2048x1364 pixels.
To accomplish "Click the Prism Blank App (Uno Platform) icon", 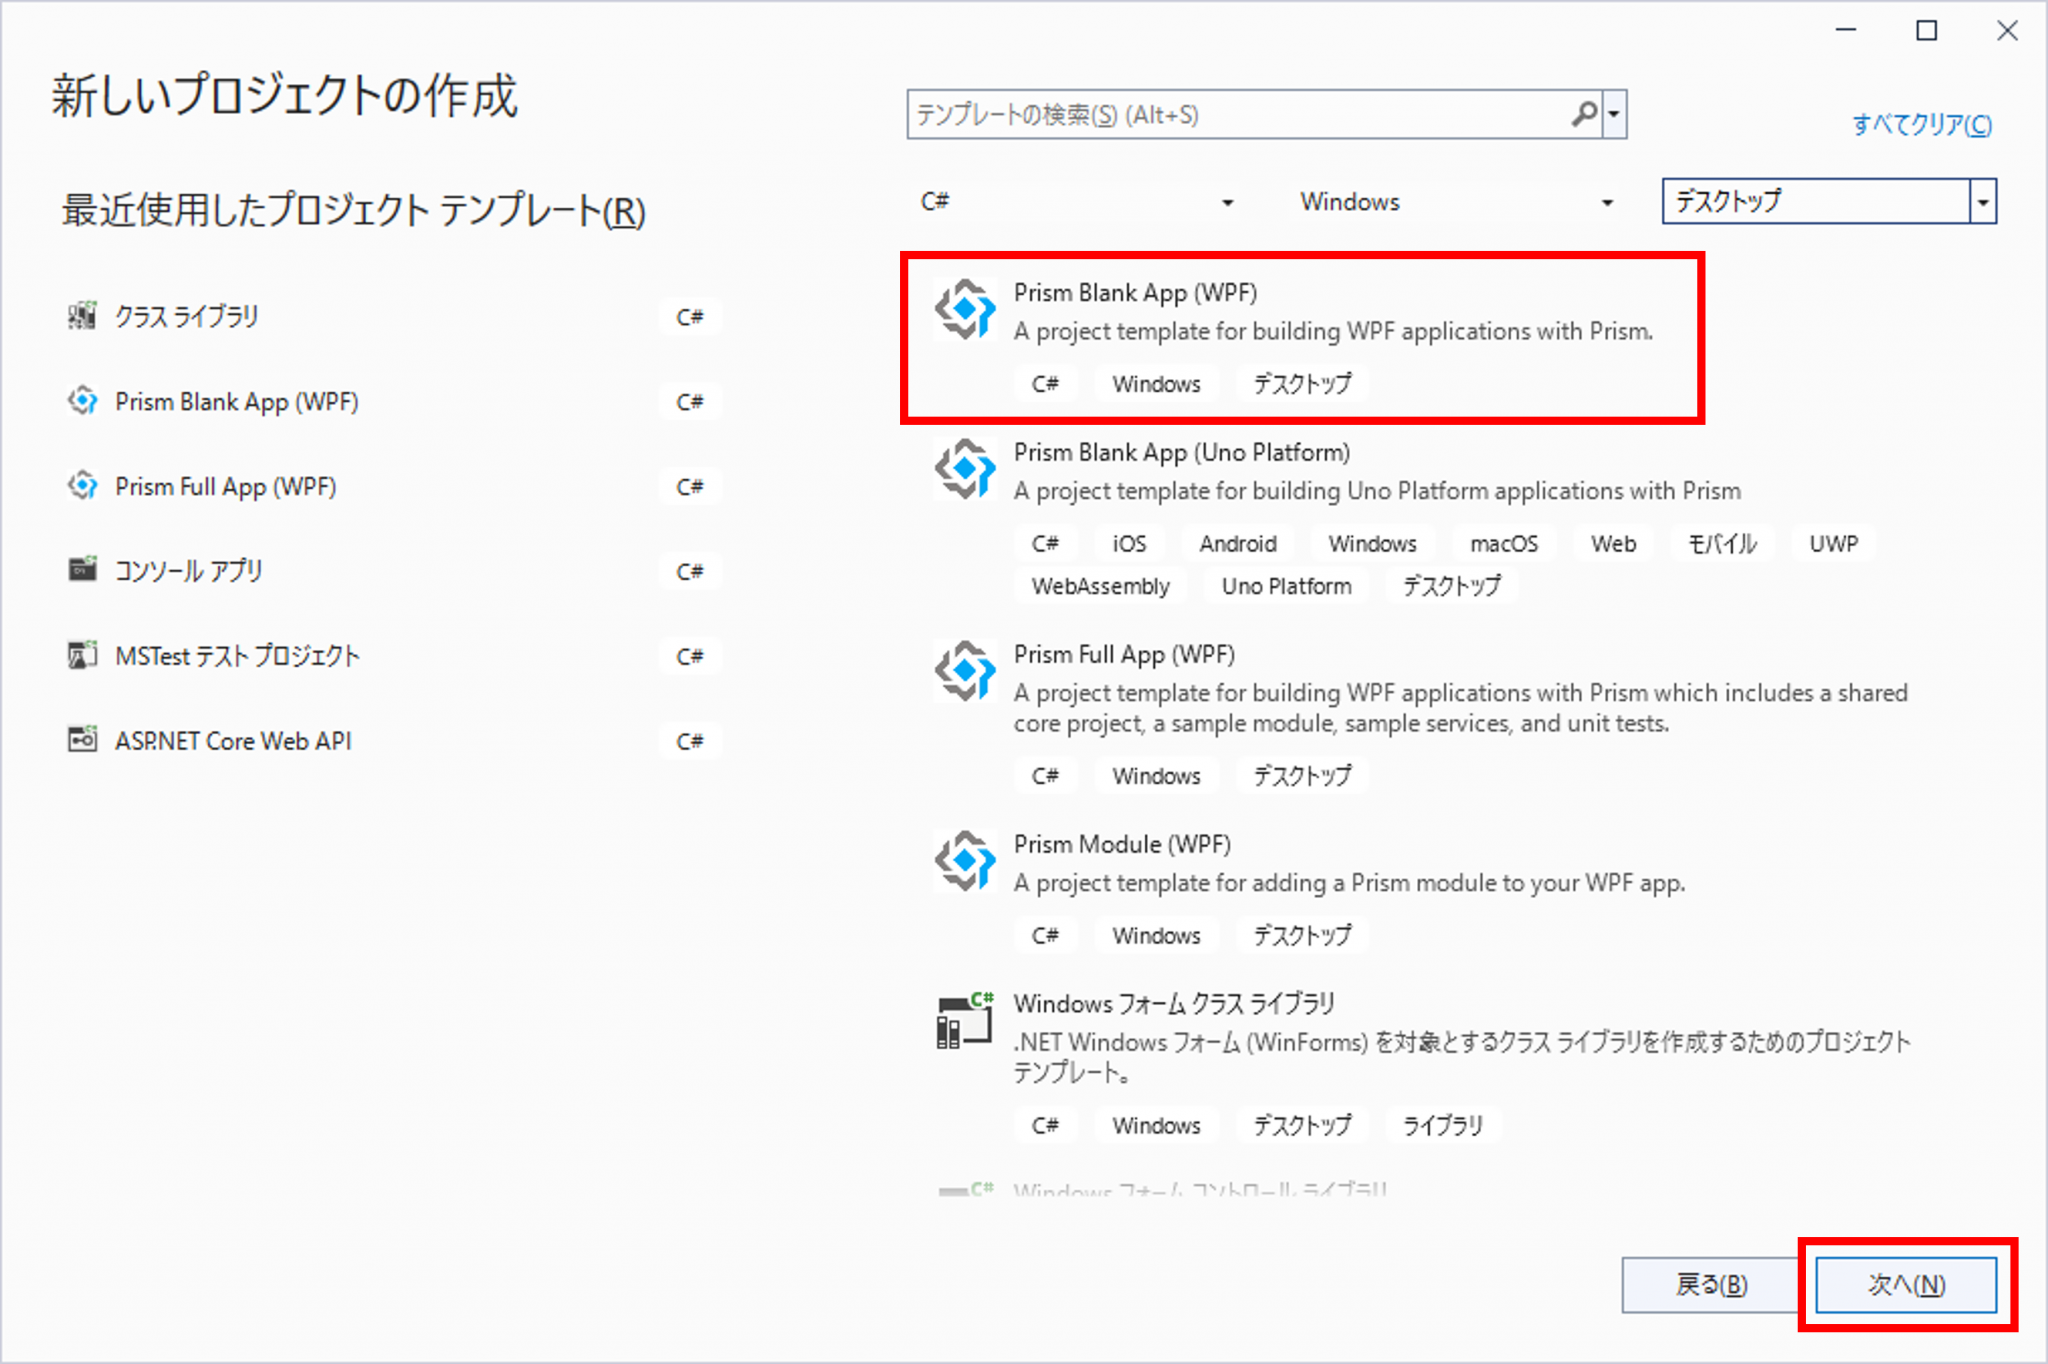I will point(963,470).
